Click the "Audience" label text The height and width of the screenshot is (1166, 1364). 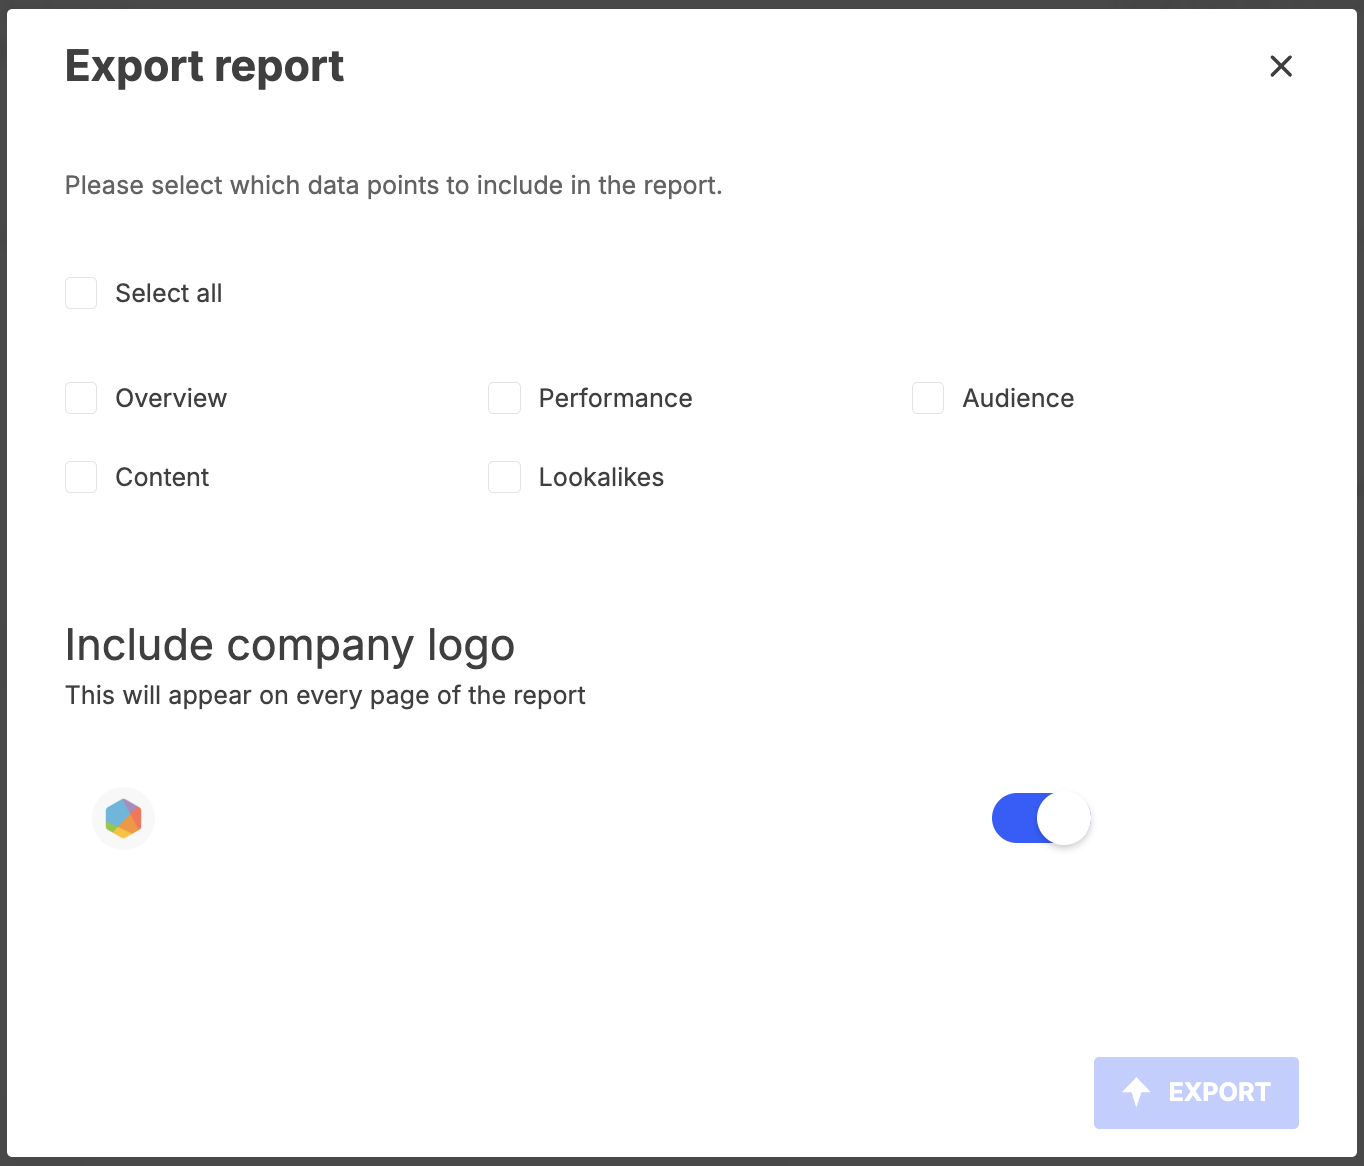coord(1017,398)
